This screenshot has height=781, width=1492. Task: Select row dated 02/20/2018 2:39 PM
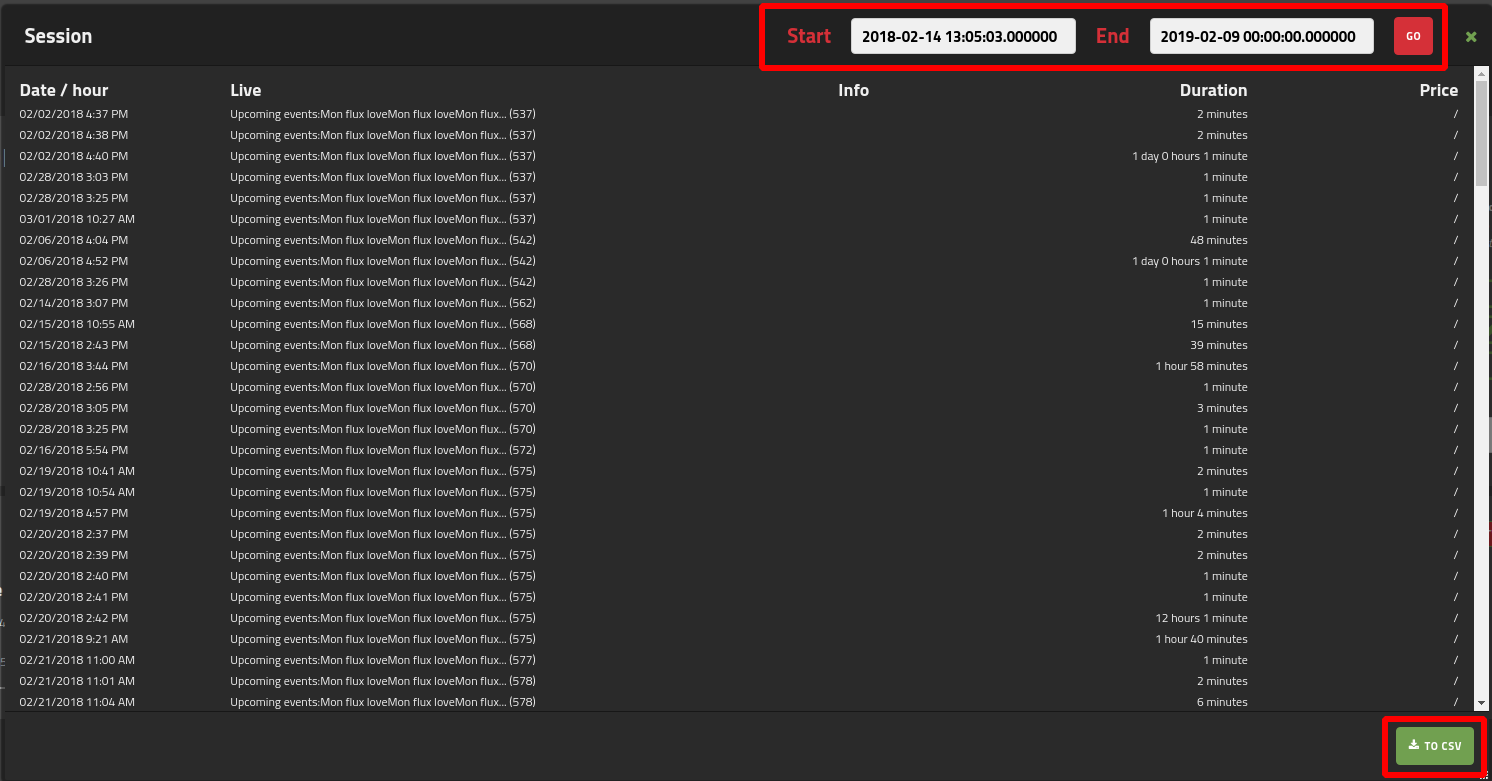click(739, 555)
